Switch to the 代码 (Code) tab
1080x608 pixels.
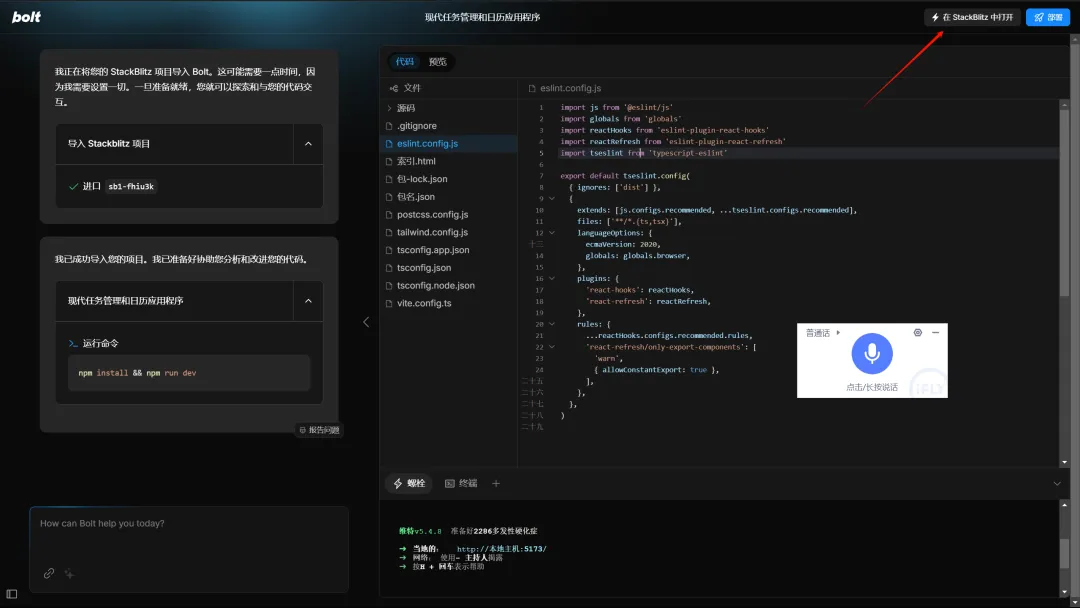(404, 61)
